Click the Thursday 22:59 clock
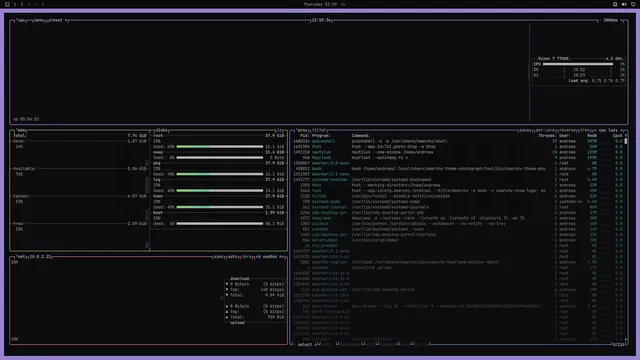640x360 pixels. click(320, 4)
